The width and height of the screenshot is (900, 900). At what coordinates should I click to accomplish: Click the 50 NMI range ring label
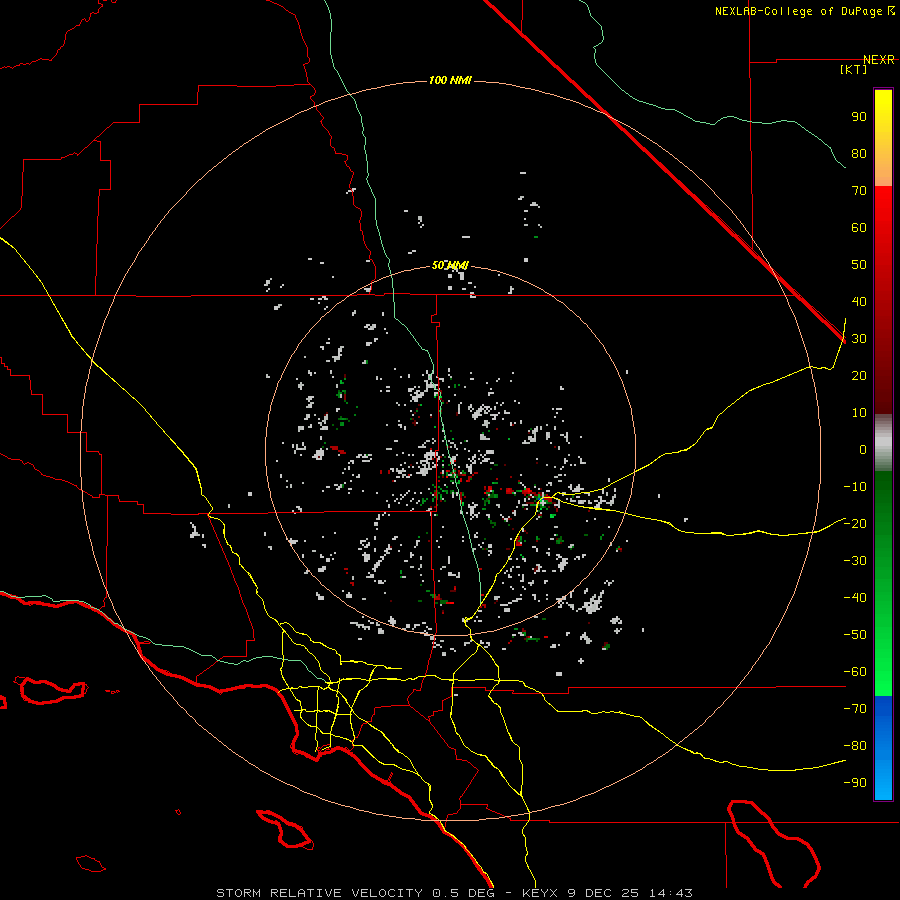click(450, 265)
